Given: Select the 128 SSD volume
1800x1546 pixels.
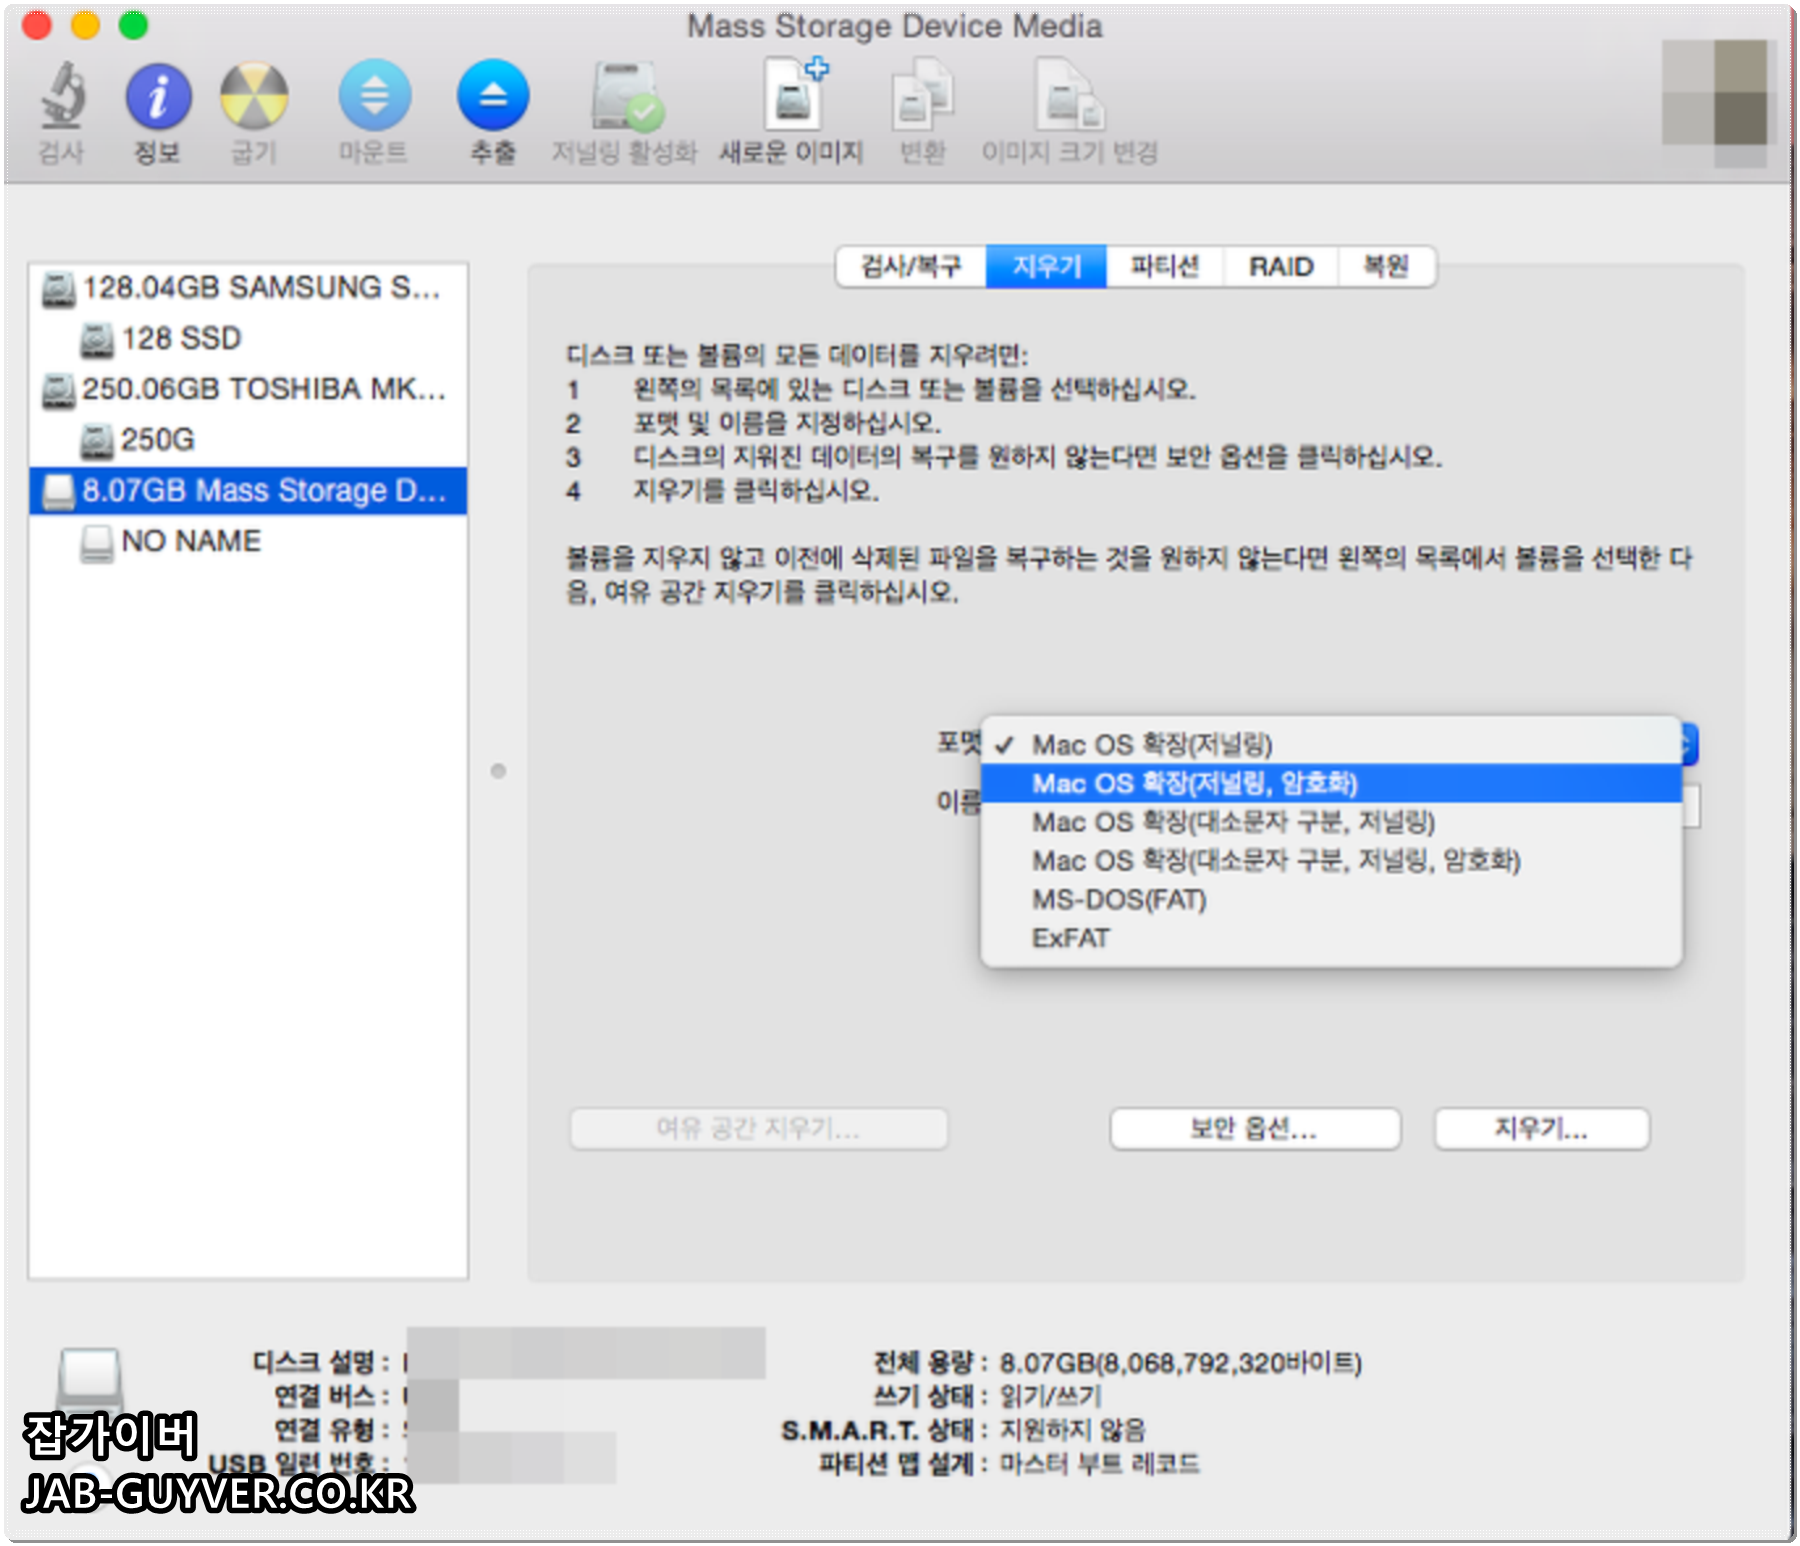Looking at the screenshot, I should 180,338.
